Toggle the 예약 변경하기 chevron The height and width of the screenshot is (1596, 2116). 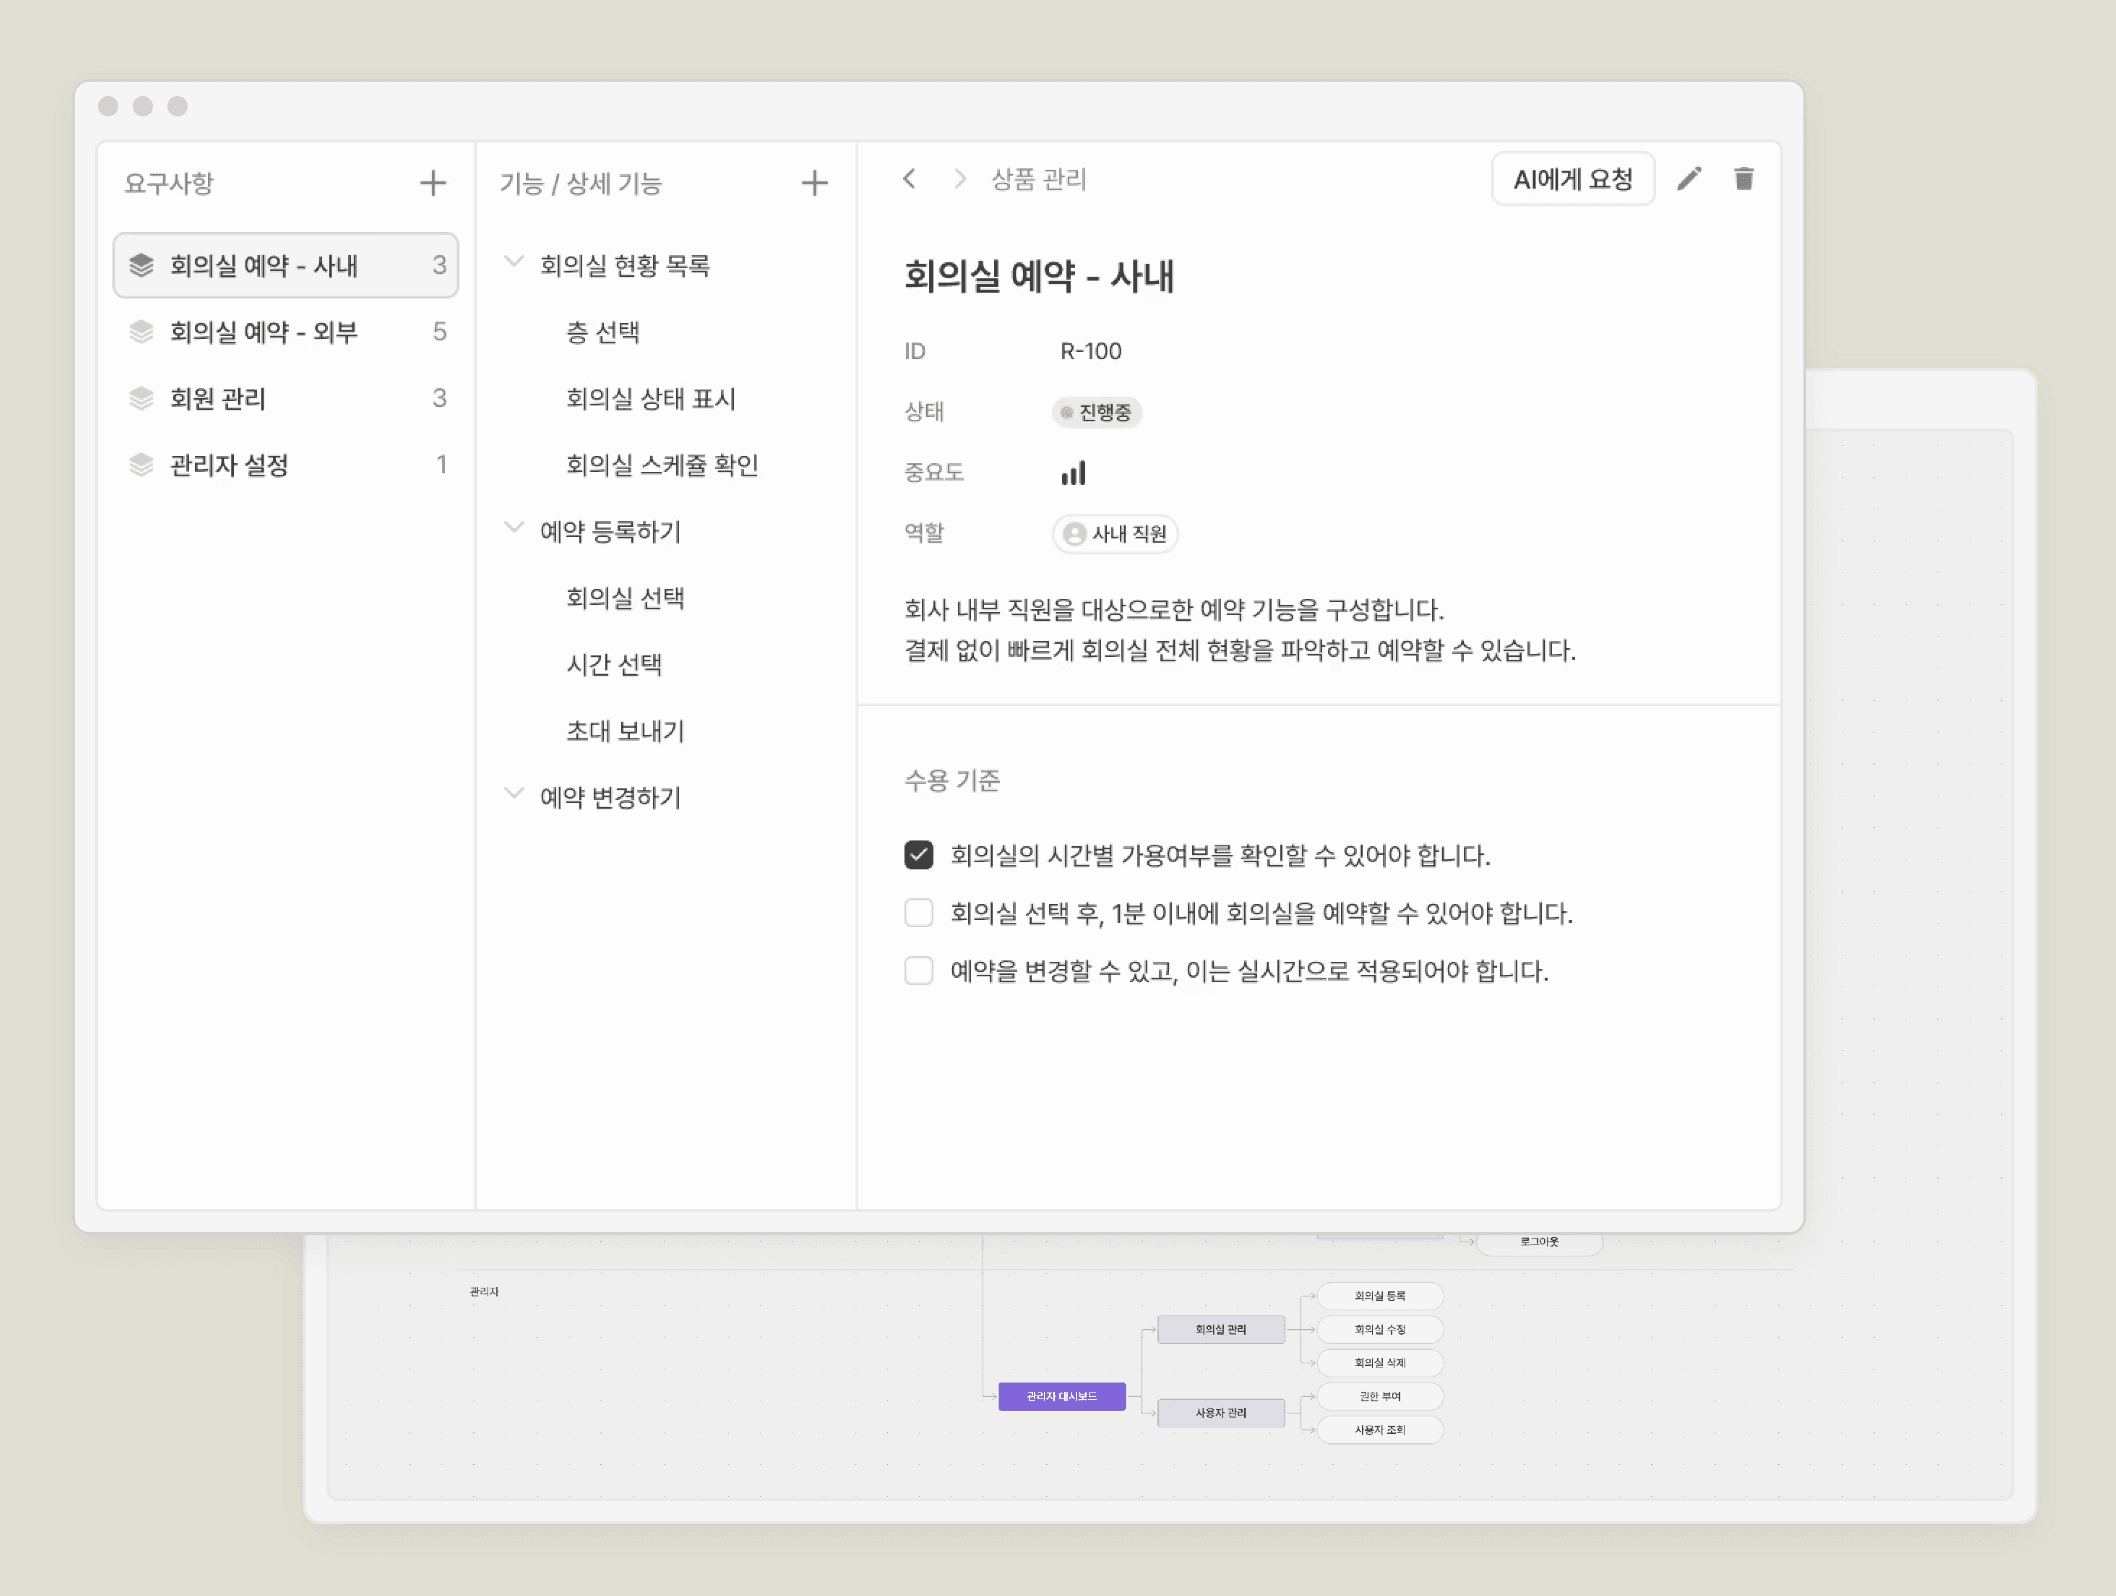tap(514, 795)
